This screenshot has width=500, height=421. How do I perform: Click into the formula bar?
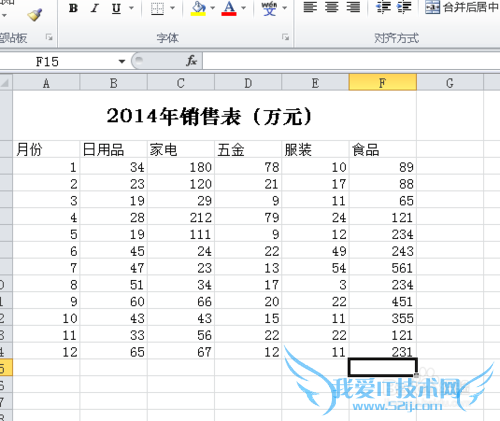point(351,61)
